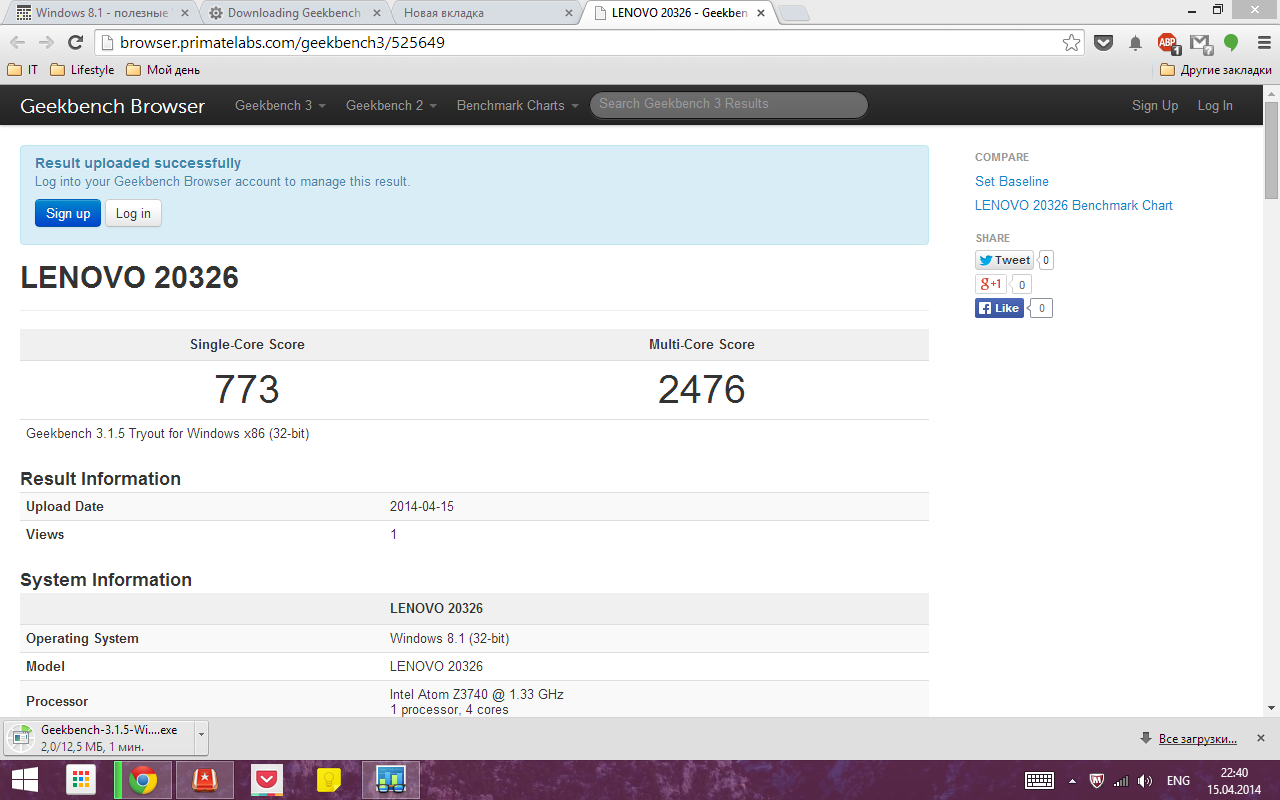Viewport: 1280px width, 800px height.
Task: Open the volume control in the tray
Action: point(1144,780)
